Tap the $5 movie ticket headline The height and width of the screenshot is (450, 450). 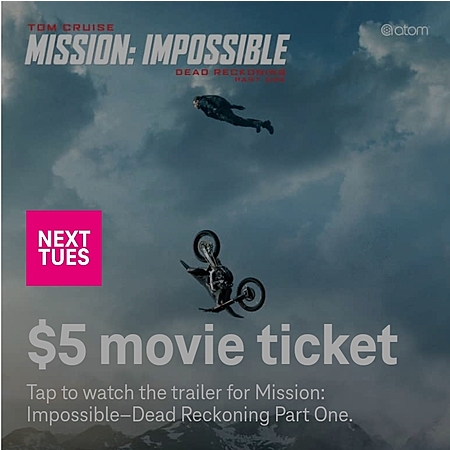click(213, 345)
